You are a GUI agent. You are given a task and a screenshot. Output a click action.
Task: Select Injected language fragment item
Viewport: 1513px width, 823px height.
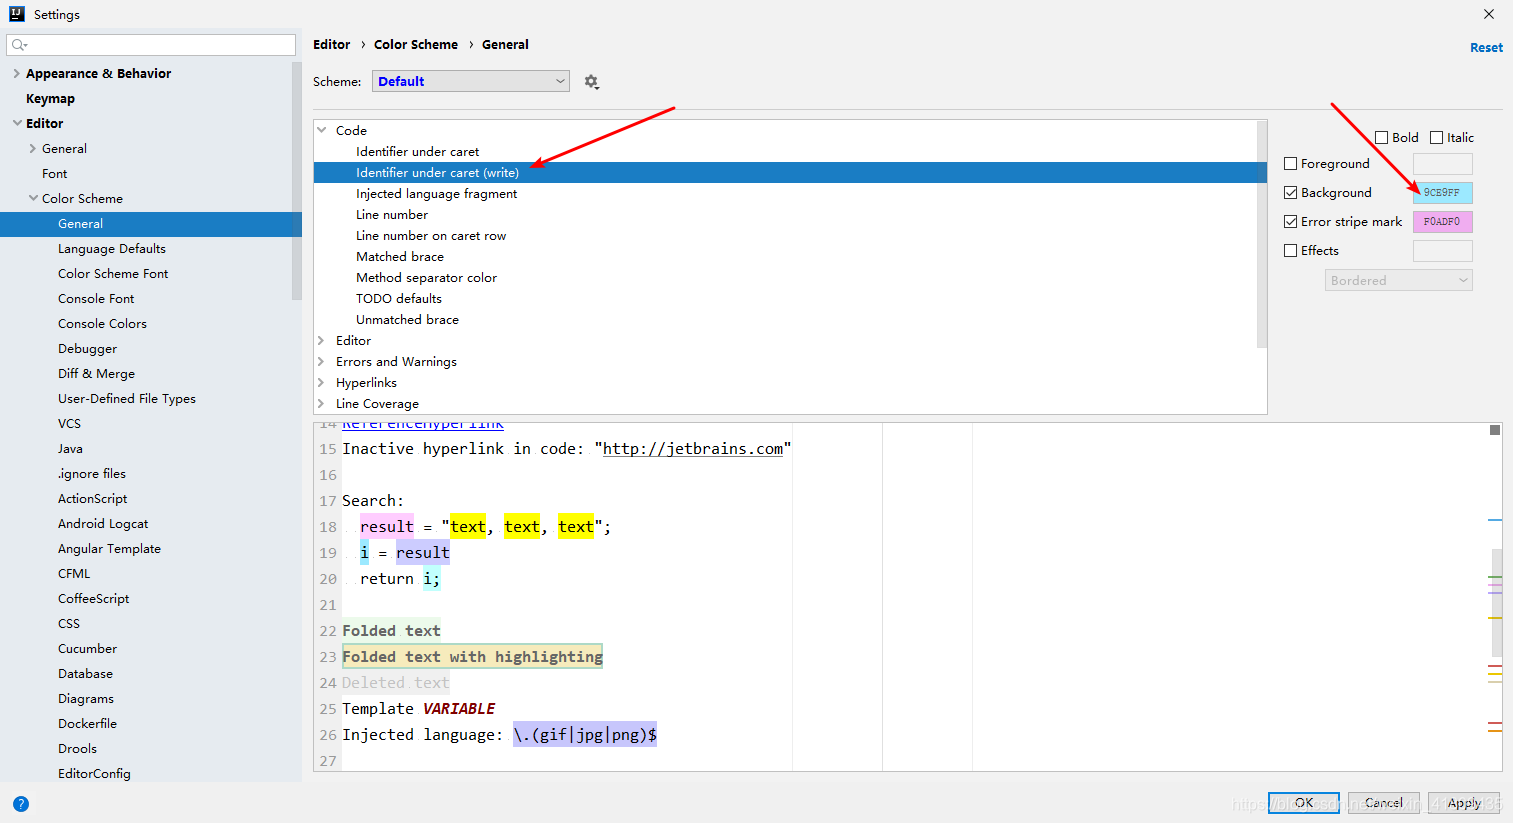[x=436, y=194]
